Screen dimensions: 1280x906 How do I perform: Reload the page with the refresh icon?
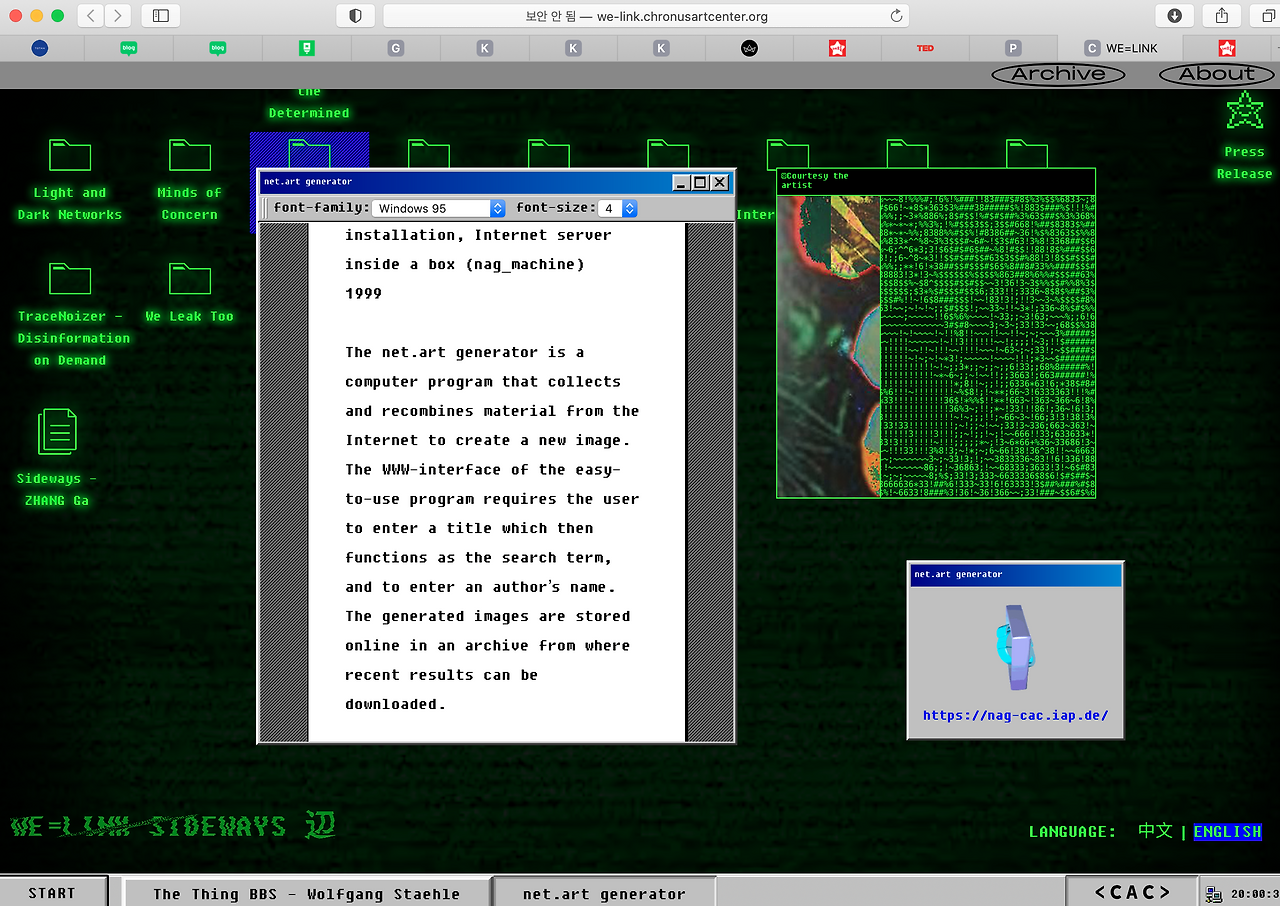896,15
